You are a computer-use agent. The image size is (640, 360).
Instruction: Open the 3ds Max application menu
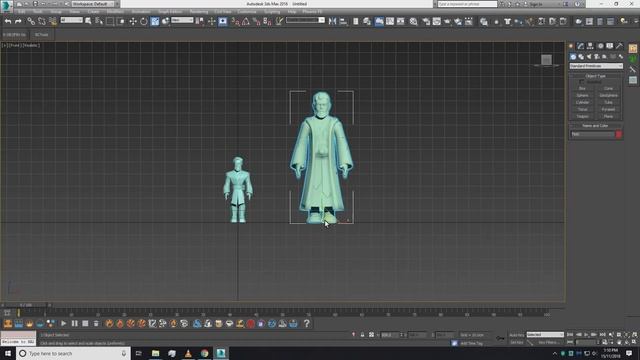[6, 5]
